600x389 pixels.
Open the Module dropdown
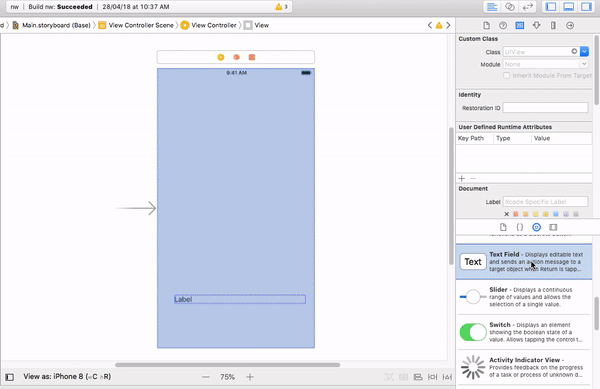click(546, 64)
